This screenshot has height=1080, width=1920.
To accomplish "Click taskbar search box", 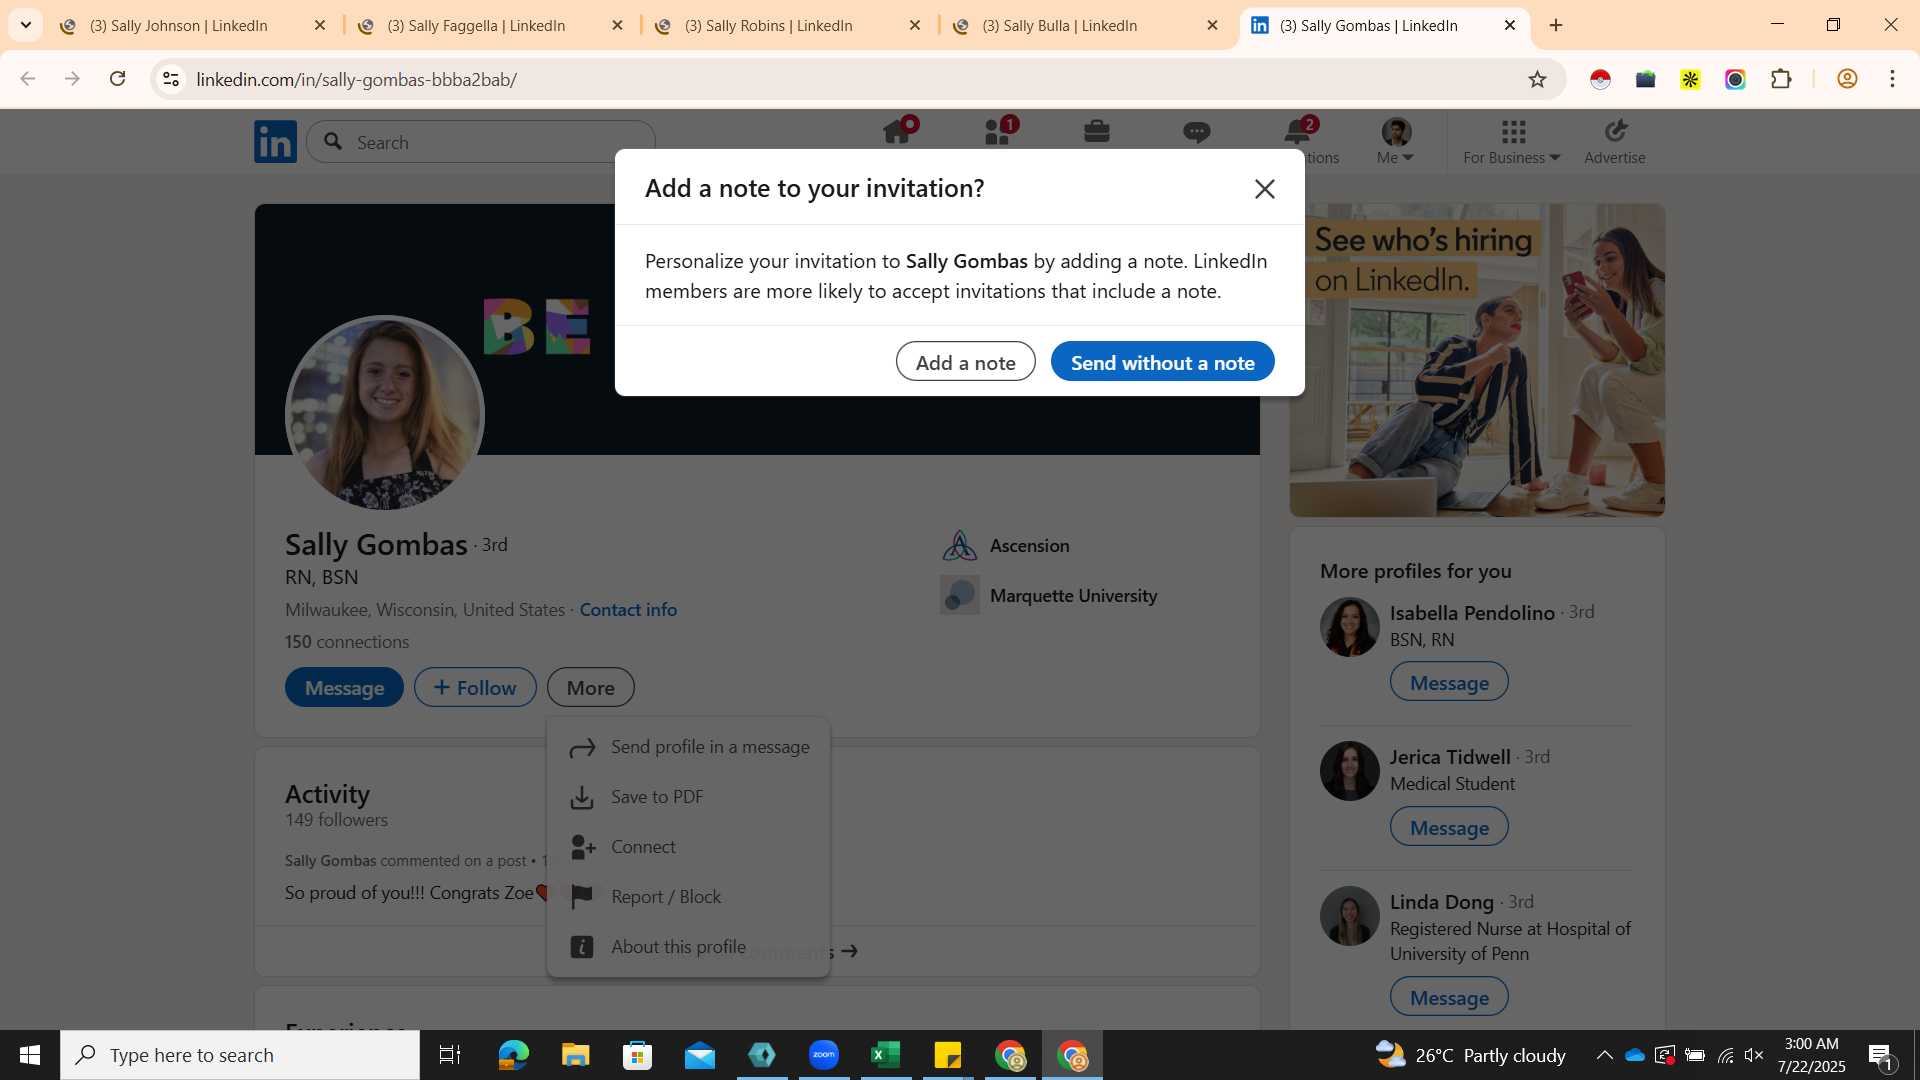I will (x=240, y=1055).
